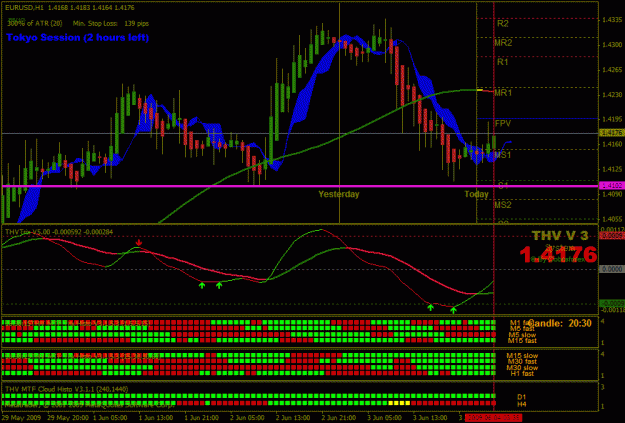Viewport: 625px width, 423px height.
Task: Click the Min. Stop Loss 139 pips text
Action: [x=111, y=24]
